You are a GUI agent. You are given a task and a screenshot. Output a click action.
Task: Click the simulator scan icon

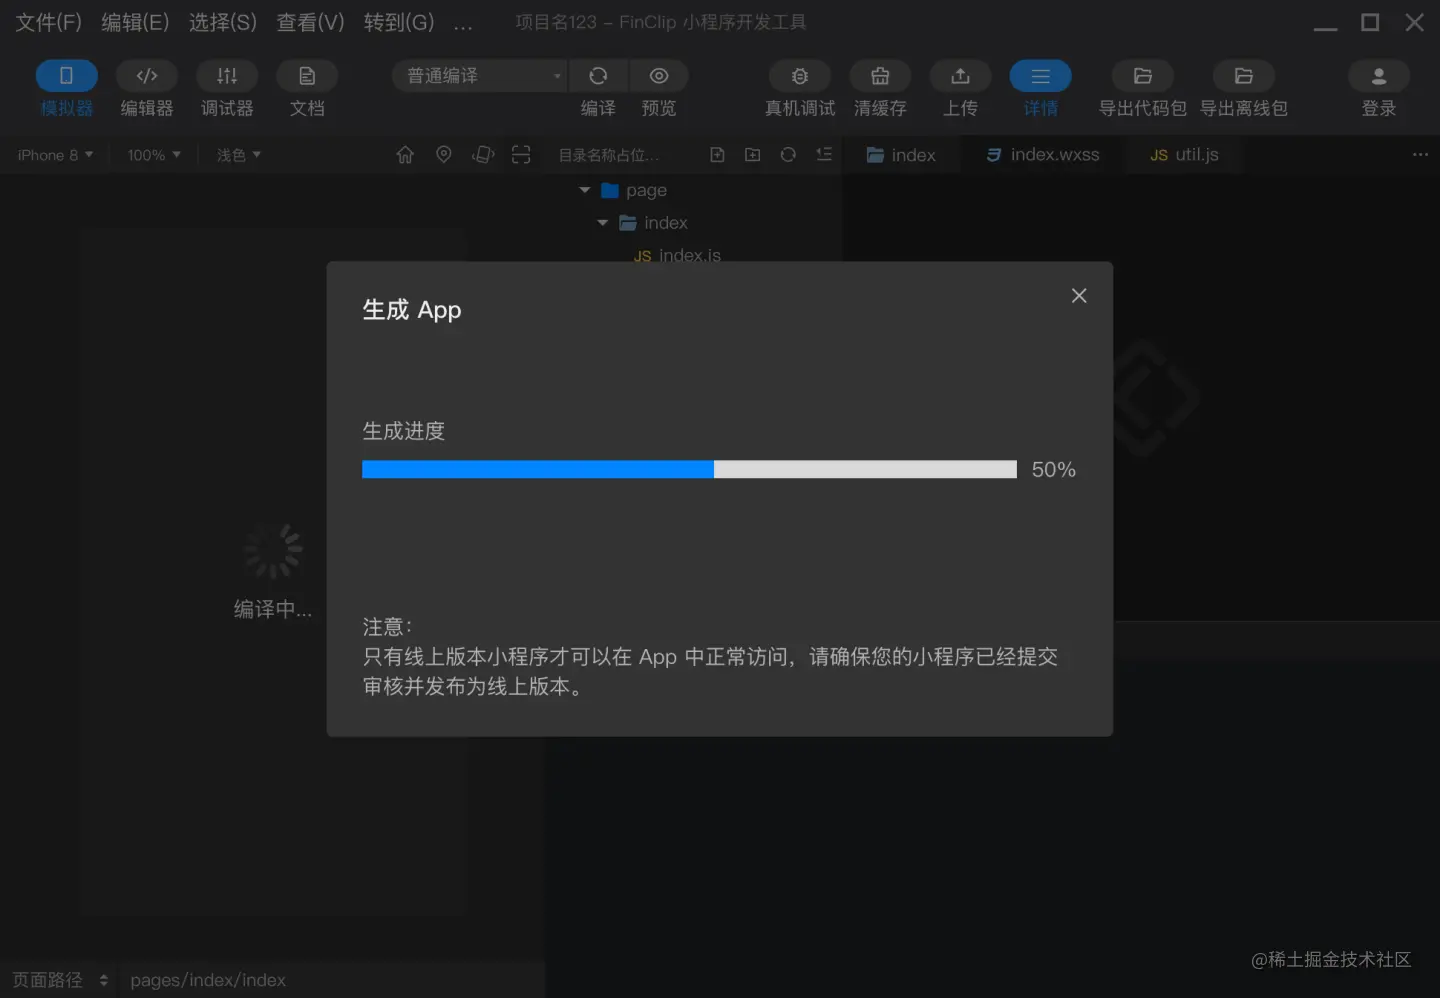521,155
